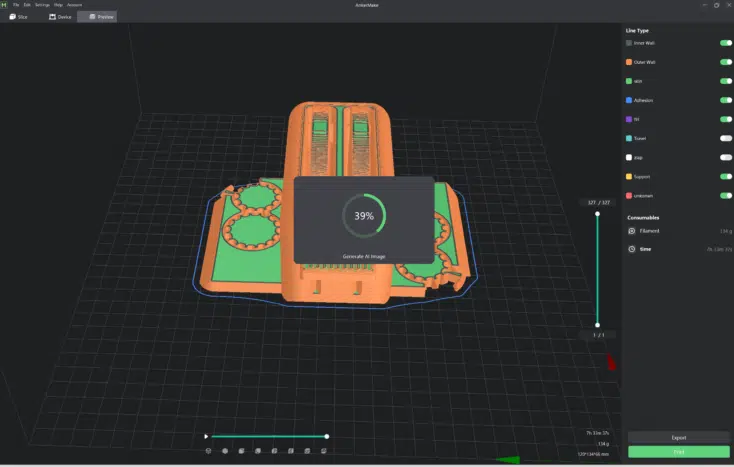Disable the skin line type
Image resolution: width=734 pixels, height=467 pixels.
tap(725, 81)
